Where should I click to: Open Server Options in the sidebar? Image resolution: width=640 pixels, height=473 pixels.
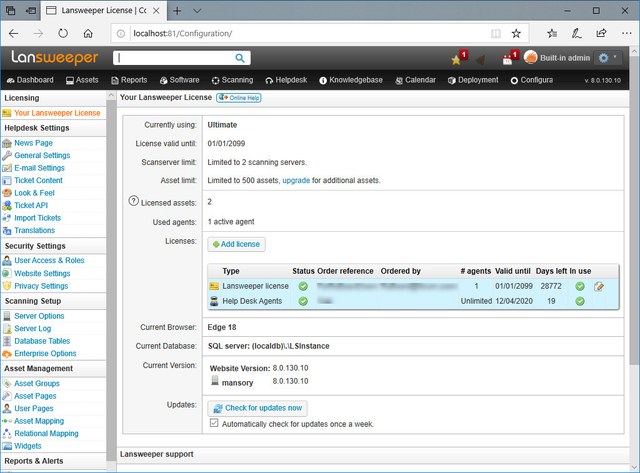pos(39,316)
